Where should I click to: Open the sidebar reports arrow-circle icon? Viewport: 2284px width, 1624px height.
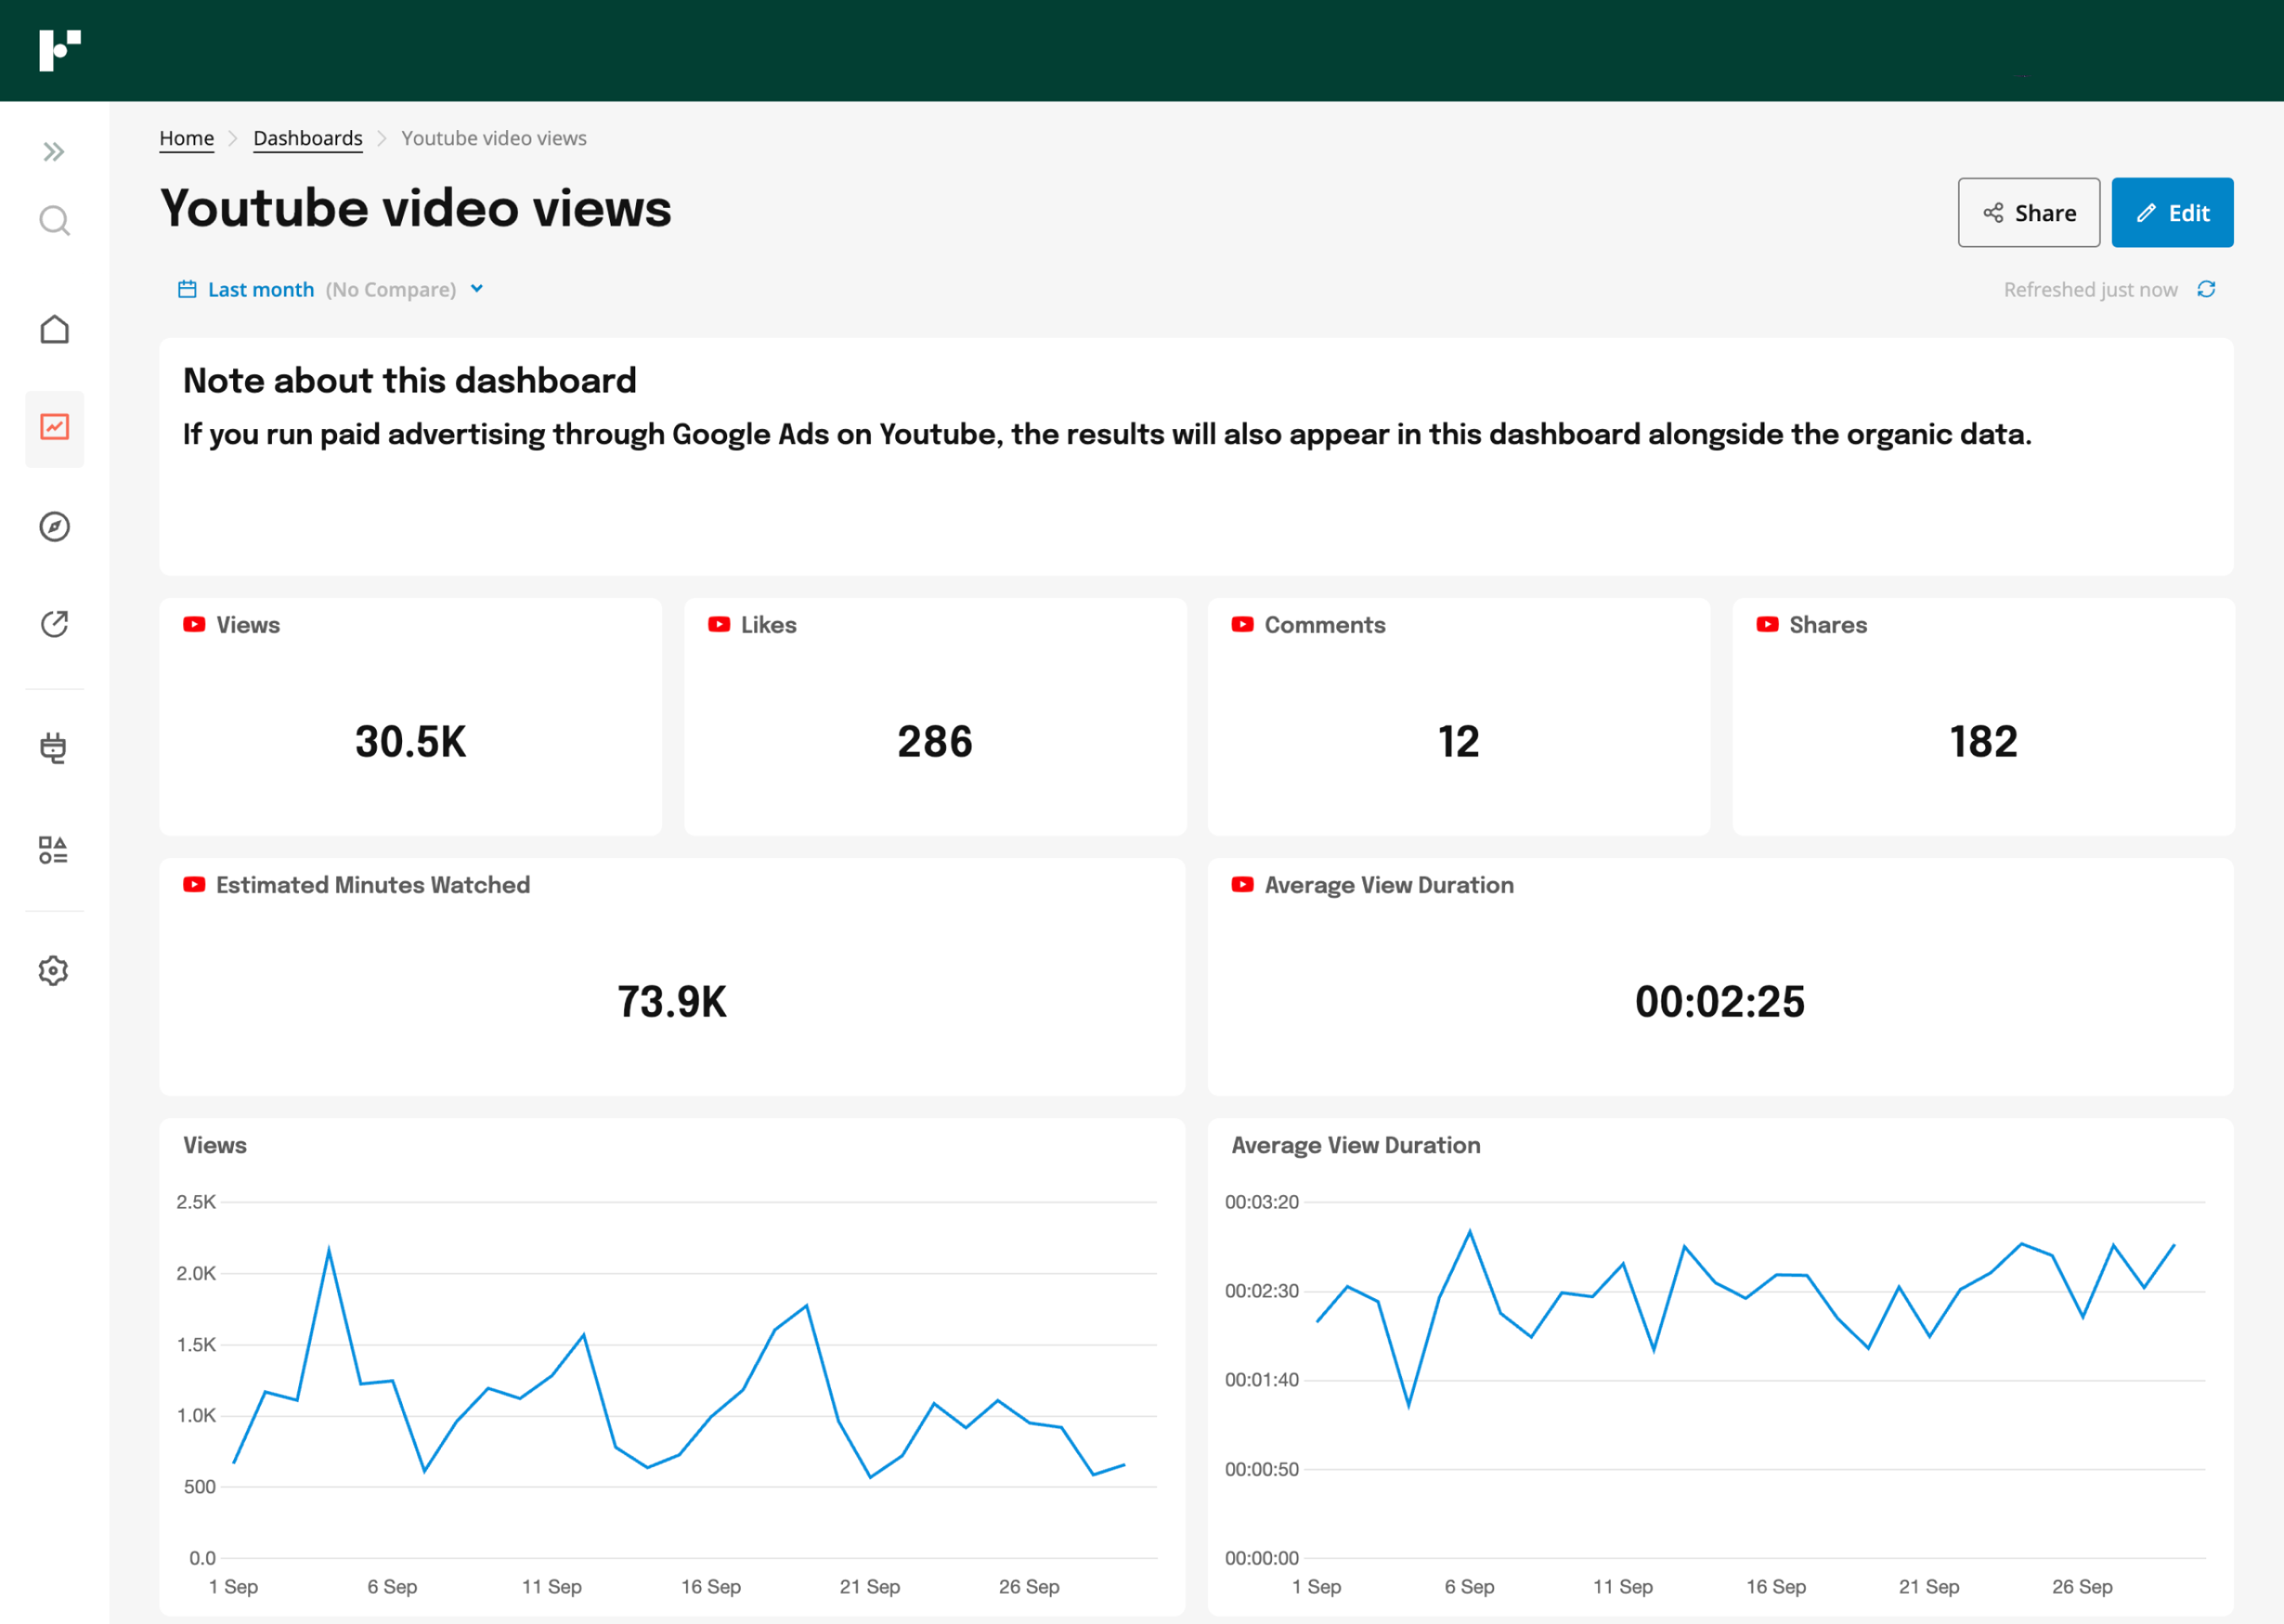[x=54, y=624]
